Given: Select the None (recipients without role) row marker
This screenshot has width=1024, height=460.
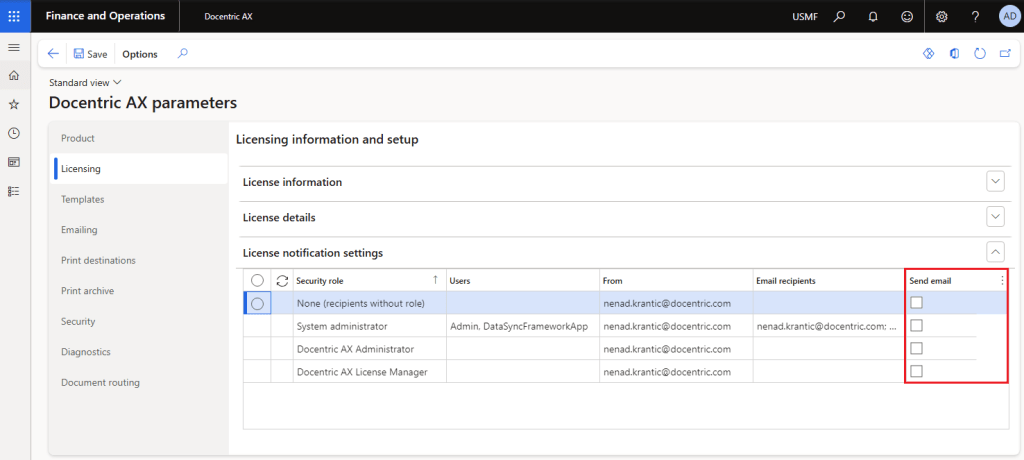Looking at the screenshot, I should [257, 303].
